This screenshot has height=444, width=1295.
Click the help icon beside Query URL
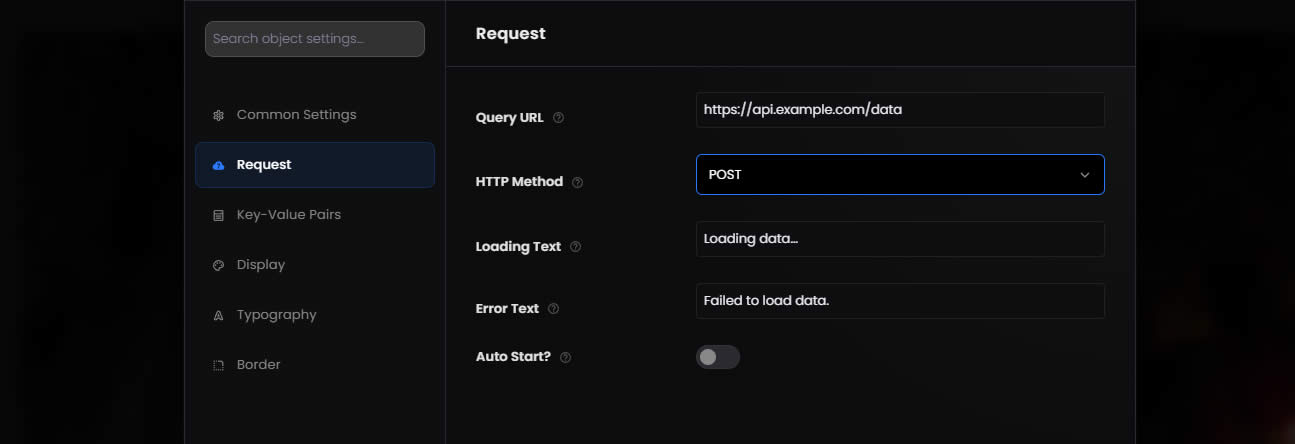pyautogui.click(x=558, y=117)
